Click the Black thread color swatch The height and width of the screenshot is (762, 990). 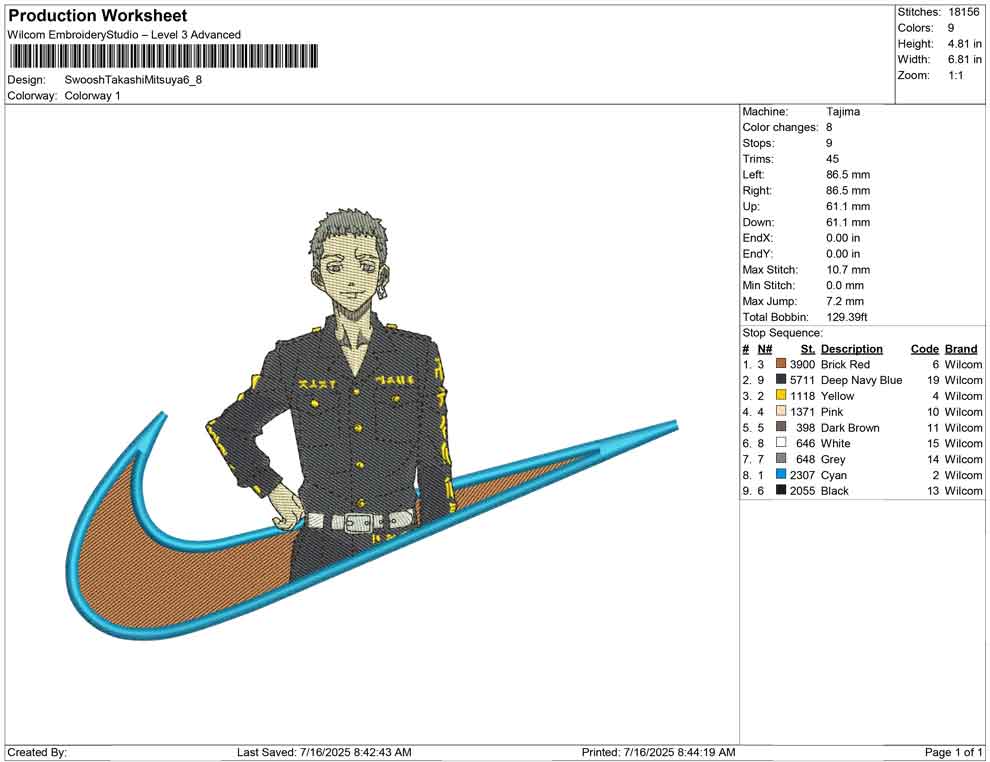point(781,490)
